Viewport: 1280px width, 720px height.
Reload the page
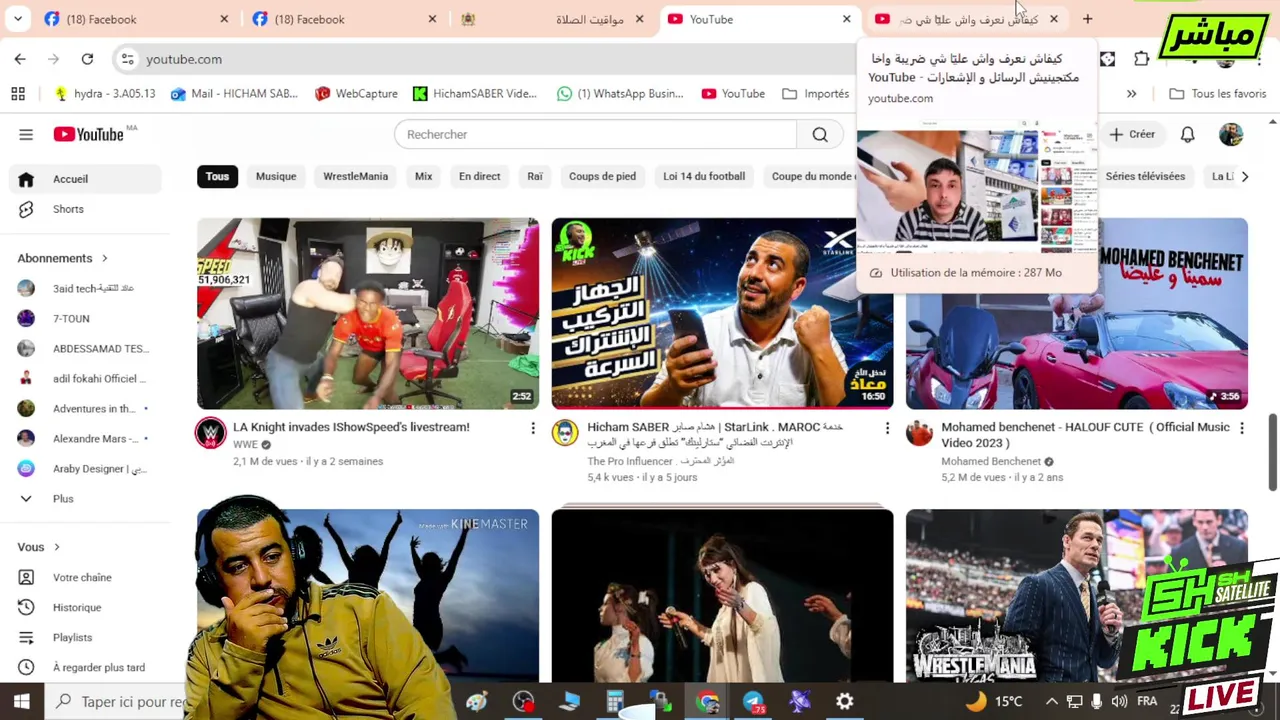click(87, 59)
